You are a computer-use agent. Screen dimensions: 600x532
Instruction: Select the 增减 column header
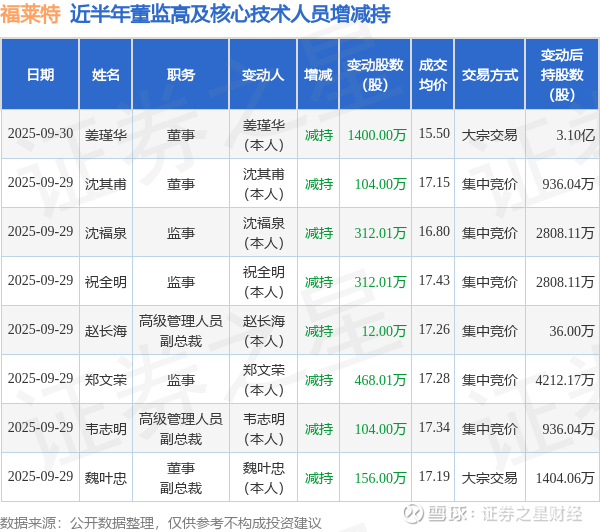tap(318, 75)
